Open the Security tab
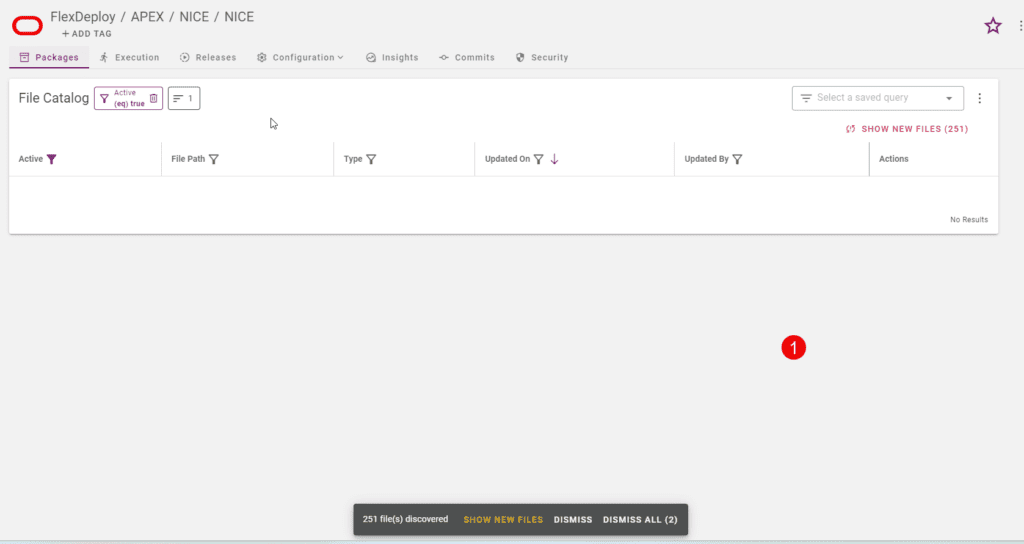 [x=542, y=57]
